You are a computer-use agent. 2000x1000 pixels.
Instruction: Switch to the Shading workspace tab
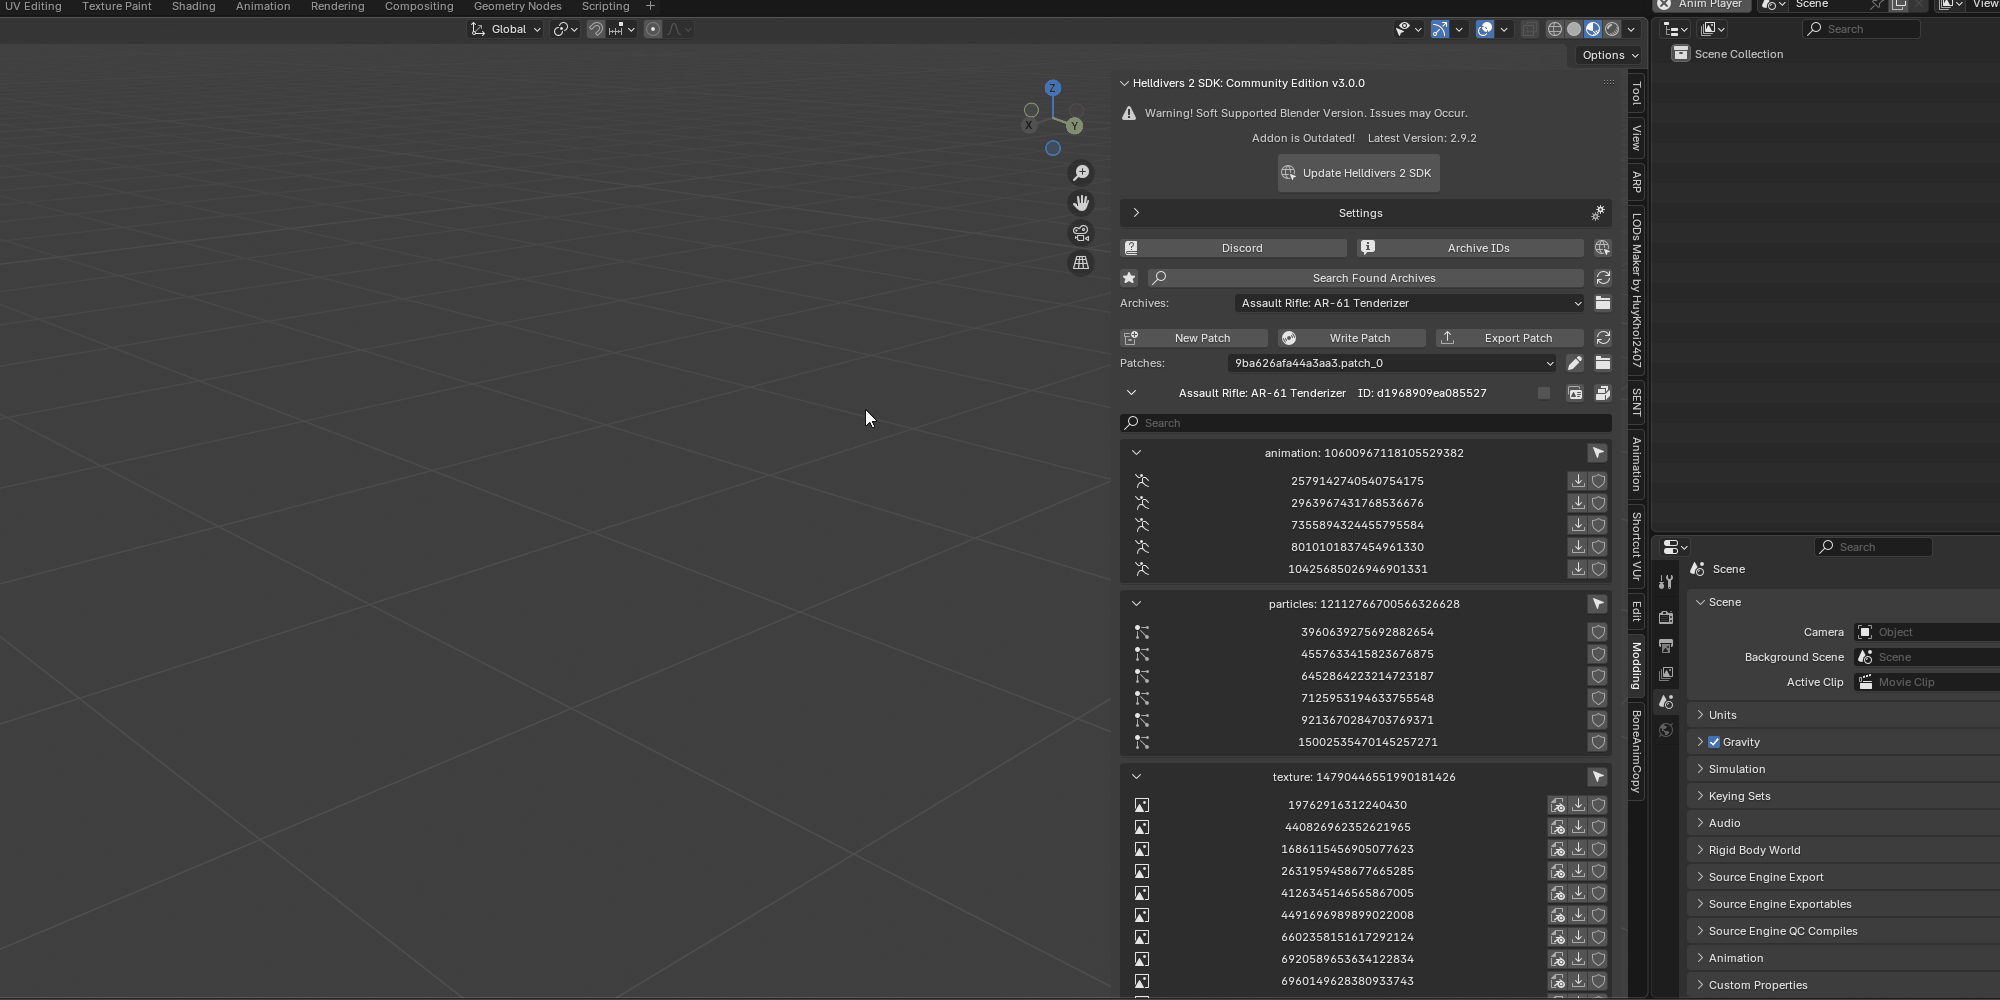[193, 6]
